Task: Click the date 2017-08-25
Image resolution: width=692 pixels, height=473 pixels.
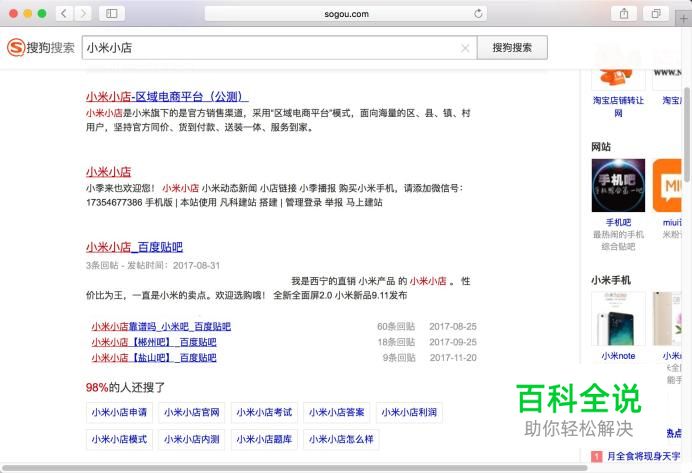Action: pyautogui.click(x=453, y=327)
